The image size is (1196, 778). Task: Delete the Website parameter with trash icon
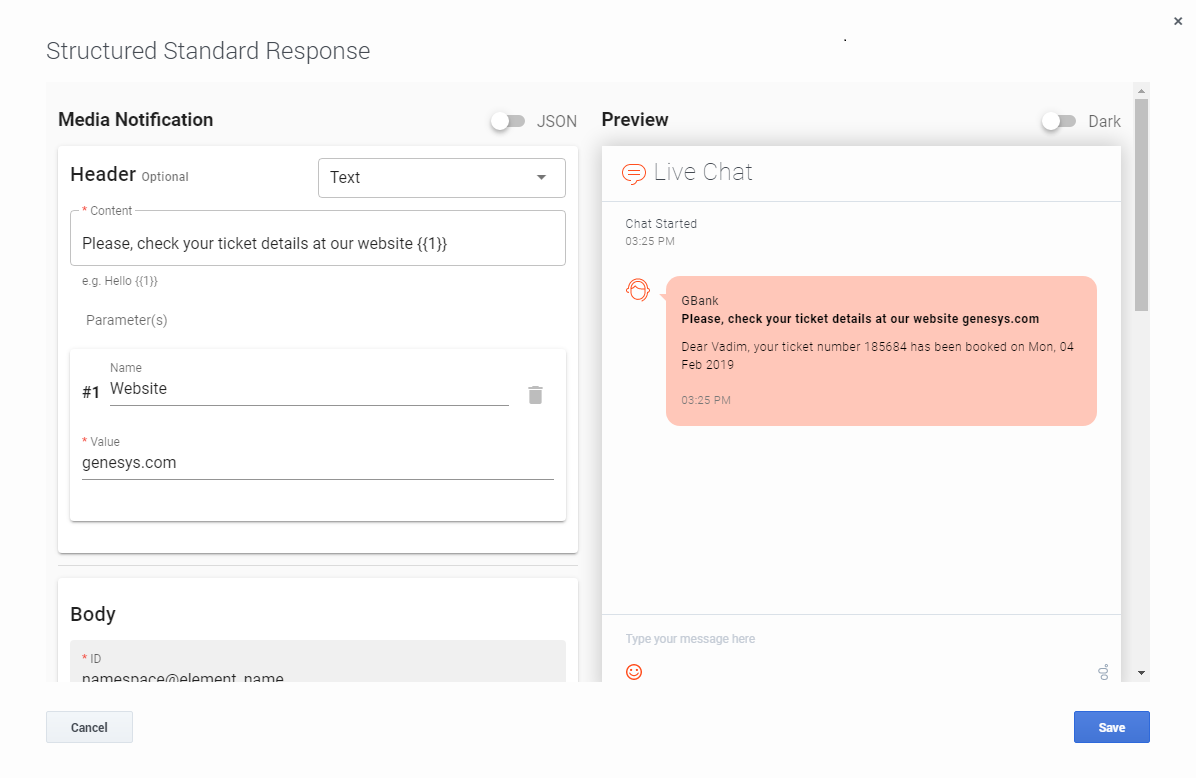click(536, 395)
